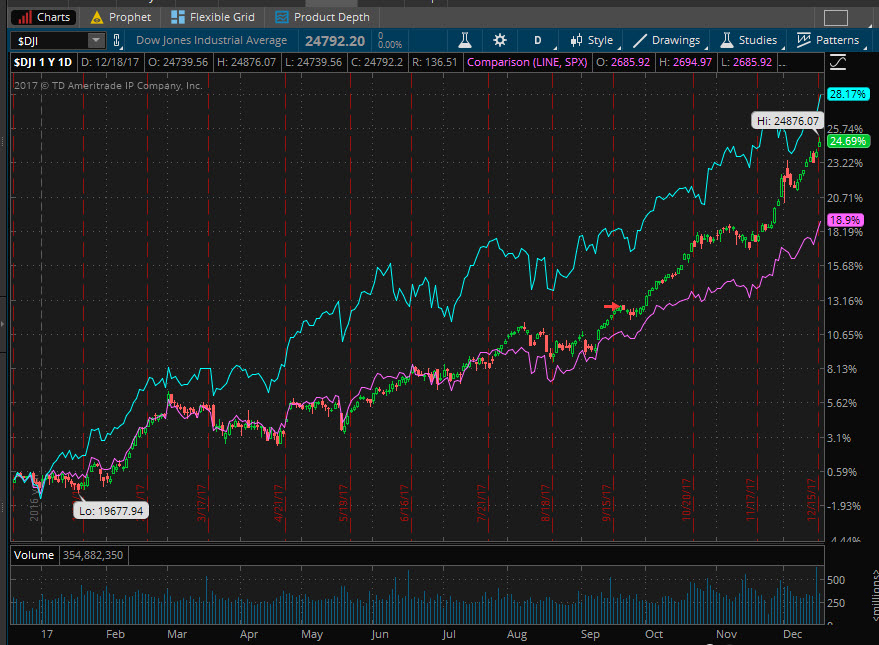
Task: Click the 'D: 12/18/17' date readout
Action: tap(110, 62)
